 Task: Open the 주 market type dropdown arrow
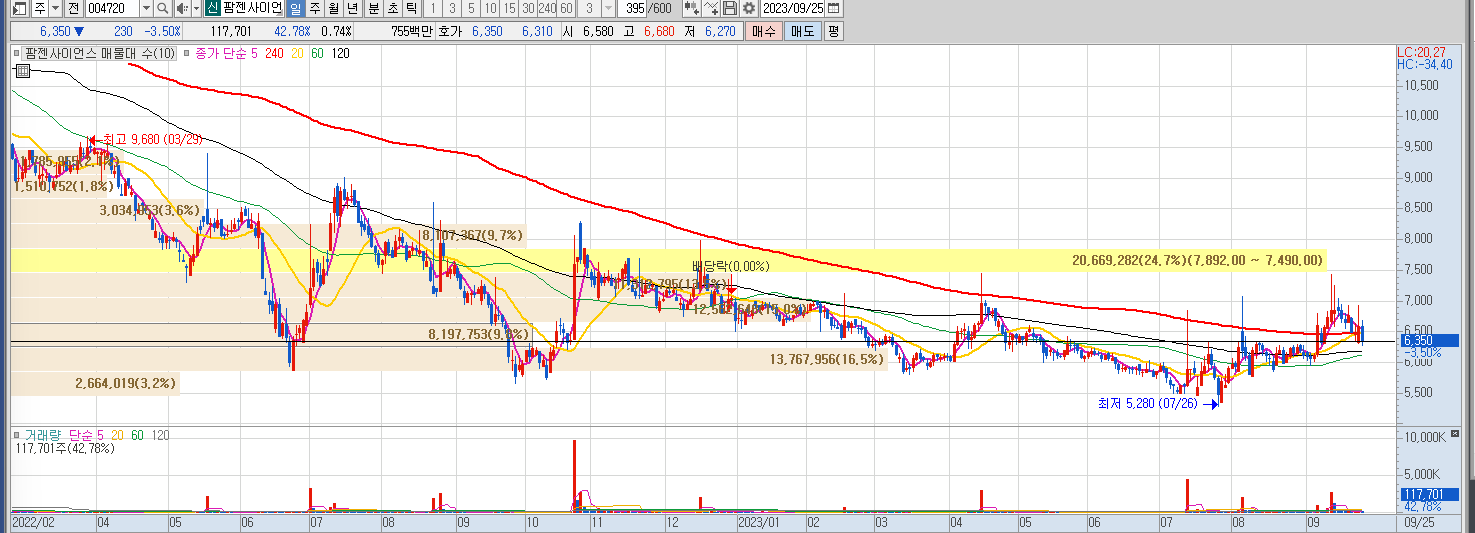(54, 9)
